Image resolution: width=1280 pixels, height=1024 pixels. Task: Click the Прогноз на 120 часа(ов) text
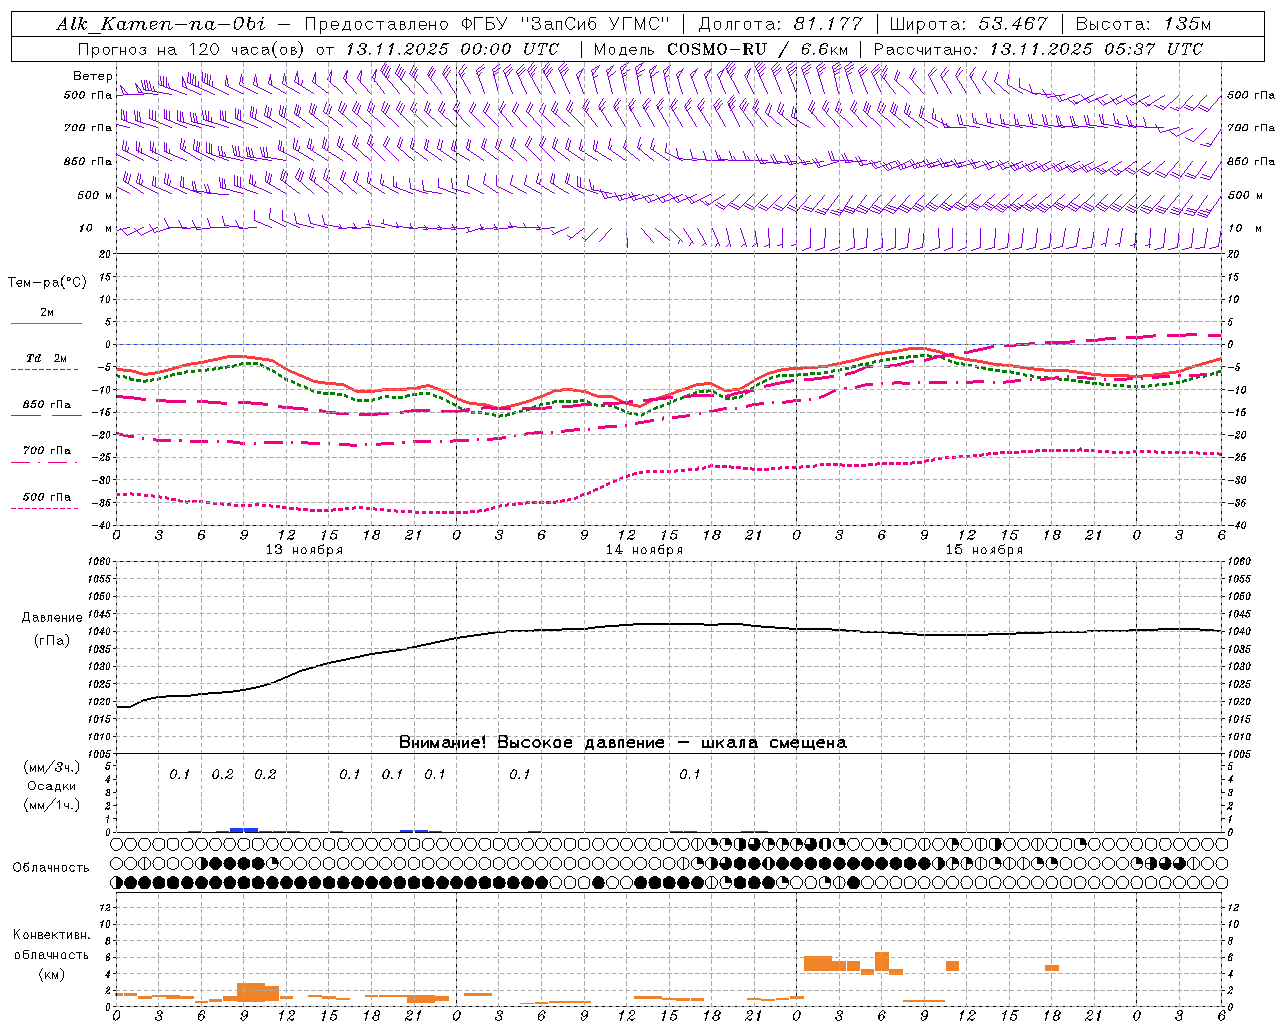coord(192,49)
